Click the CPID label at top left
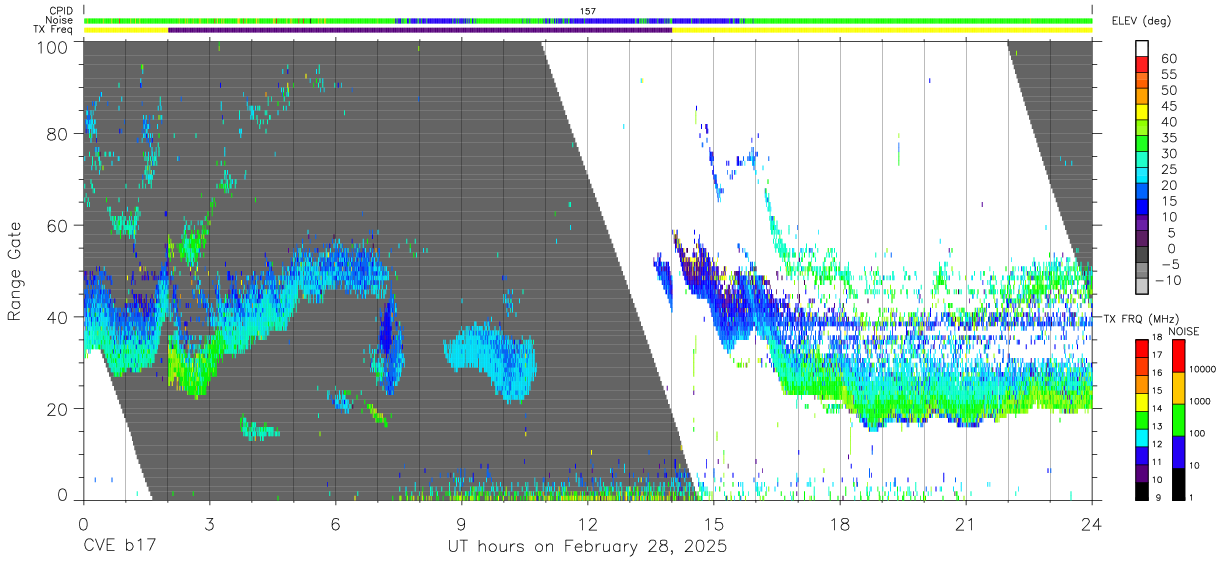This screenshot has height=567, width=1228. tap(61, 11)
